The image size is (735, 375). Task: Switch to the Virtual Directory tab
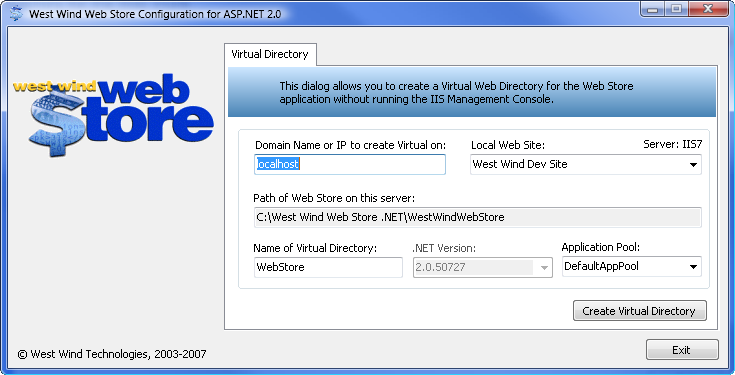[270, 54]
